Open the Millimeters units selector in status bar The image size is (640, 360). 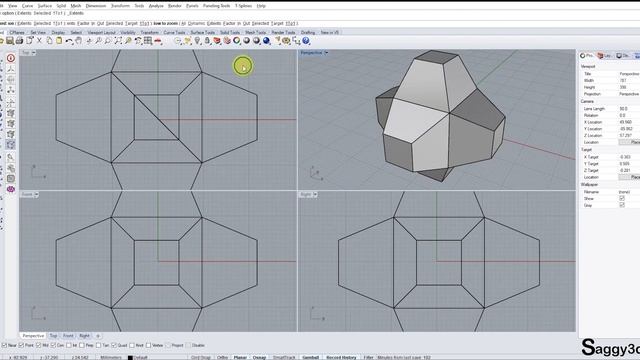(111, 357)
